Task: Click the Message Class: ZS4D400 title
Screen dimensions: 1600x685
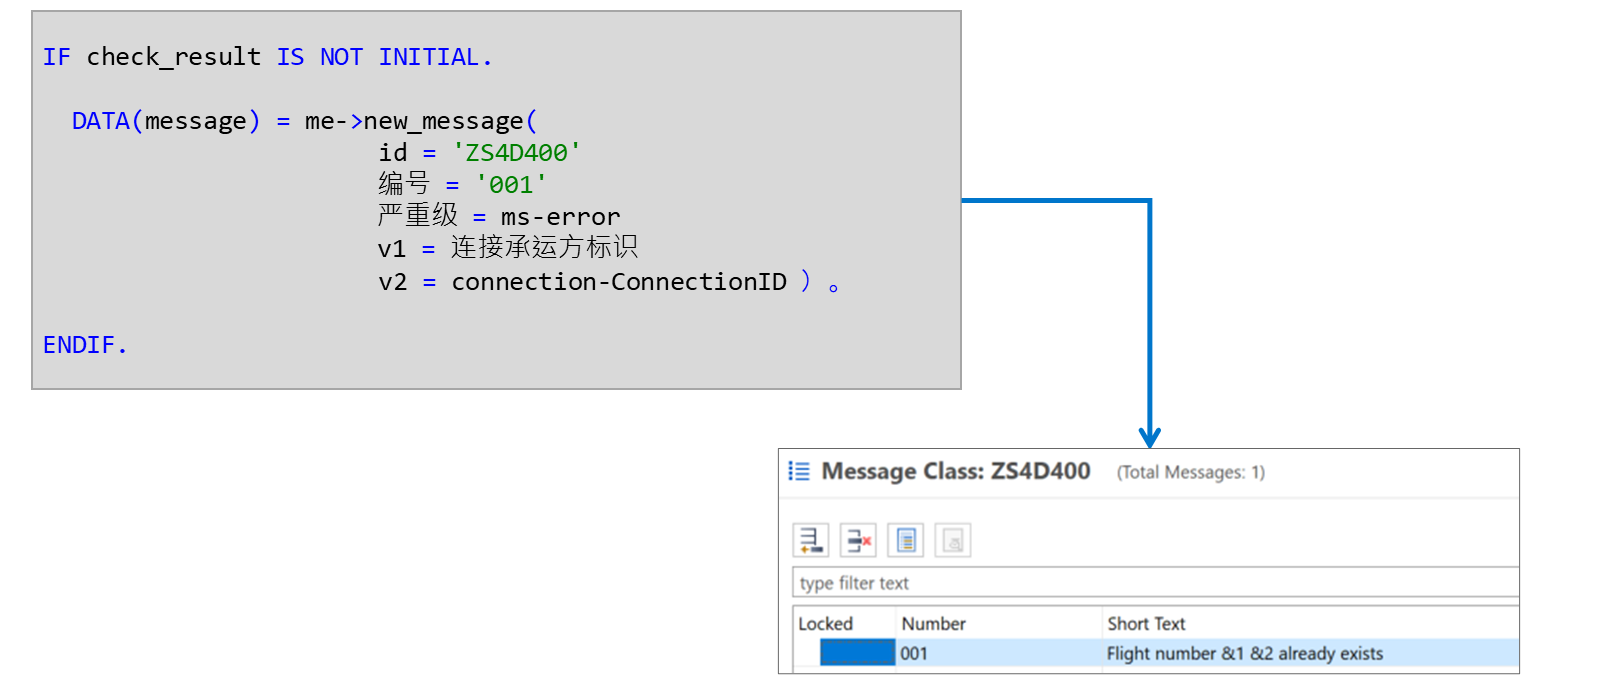Action: [x=956, y=471]
